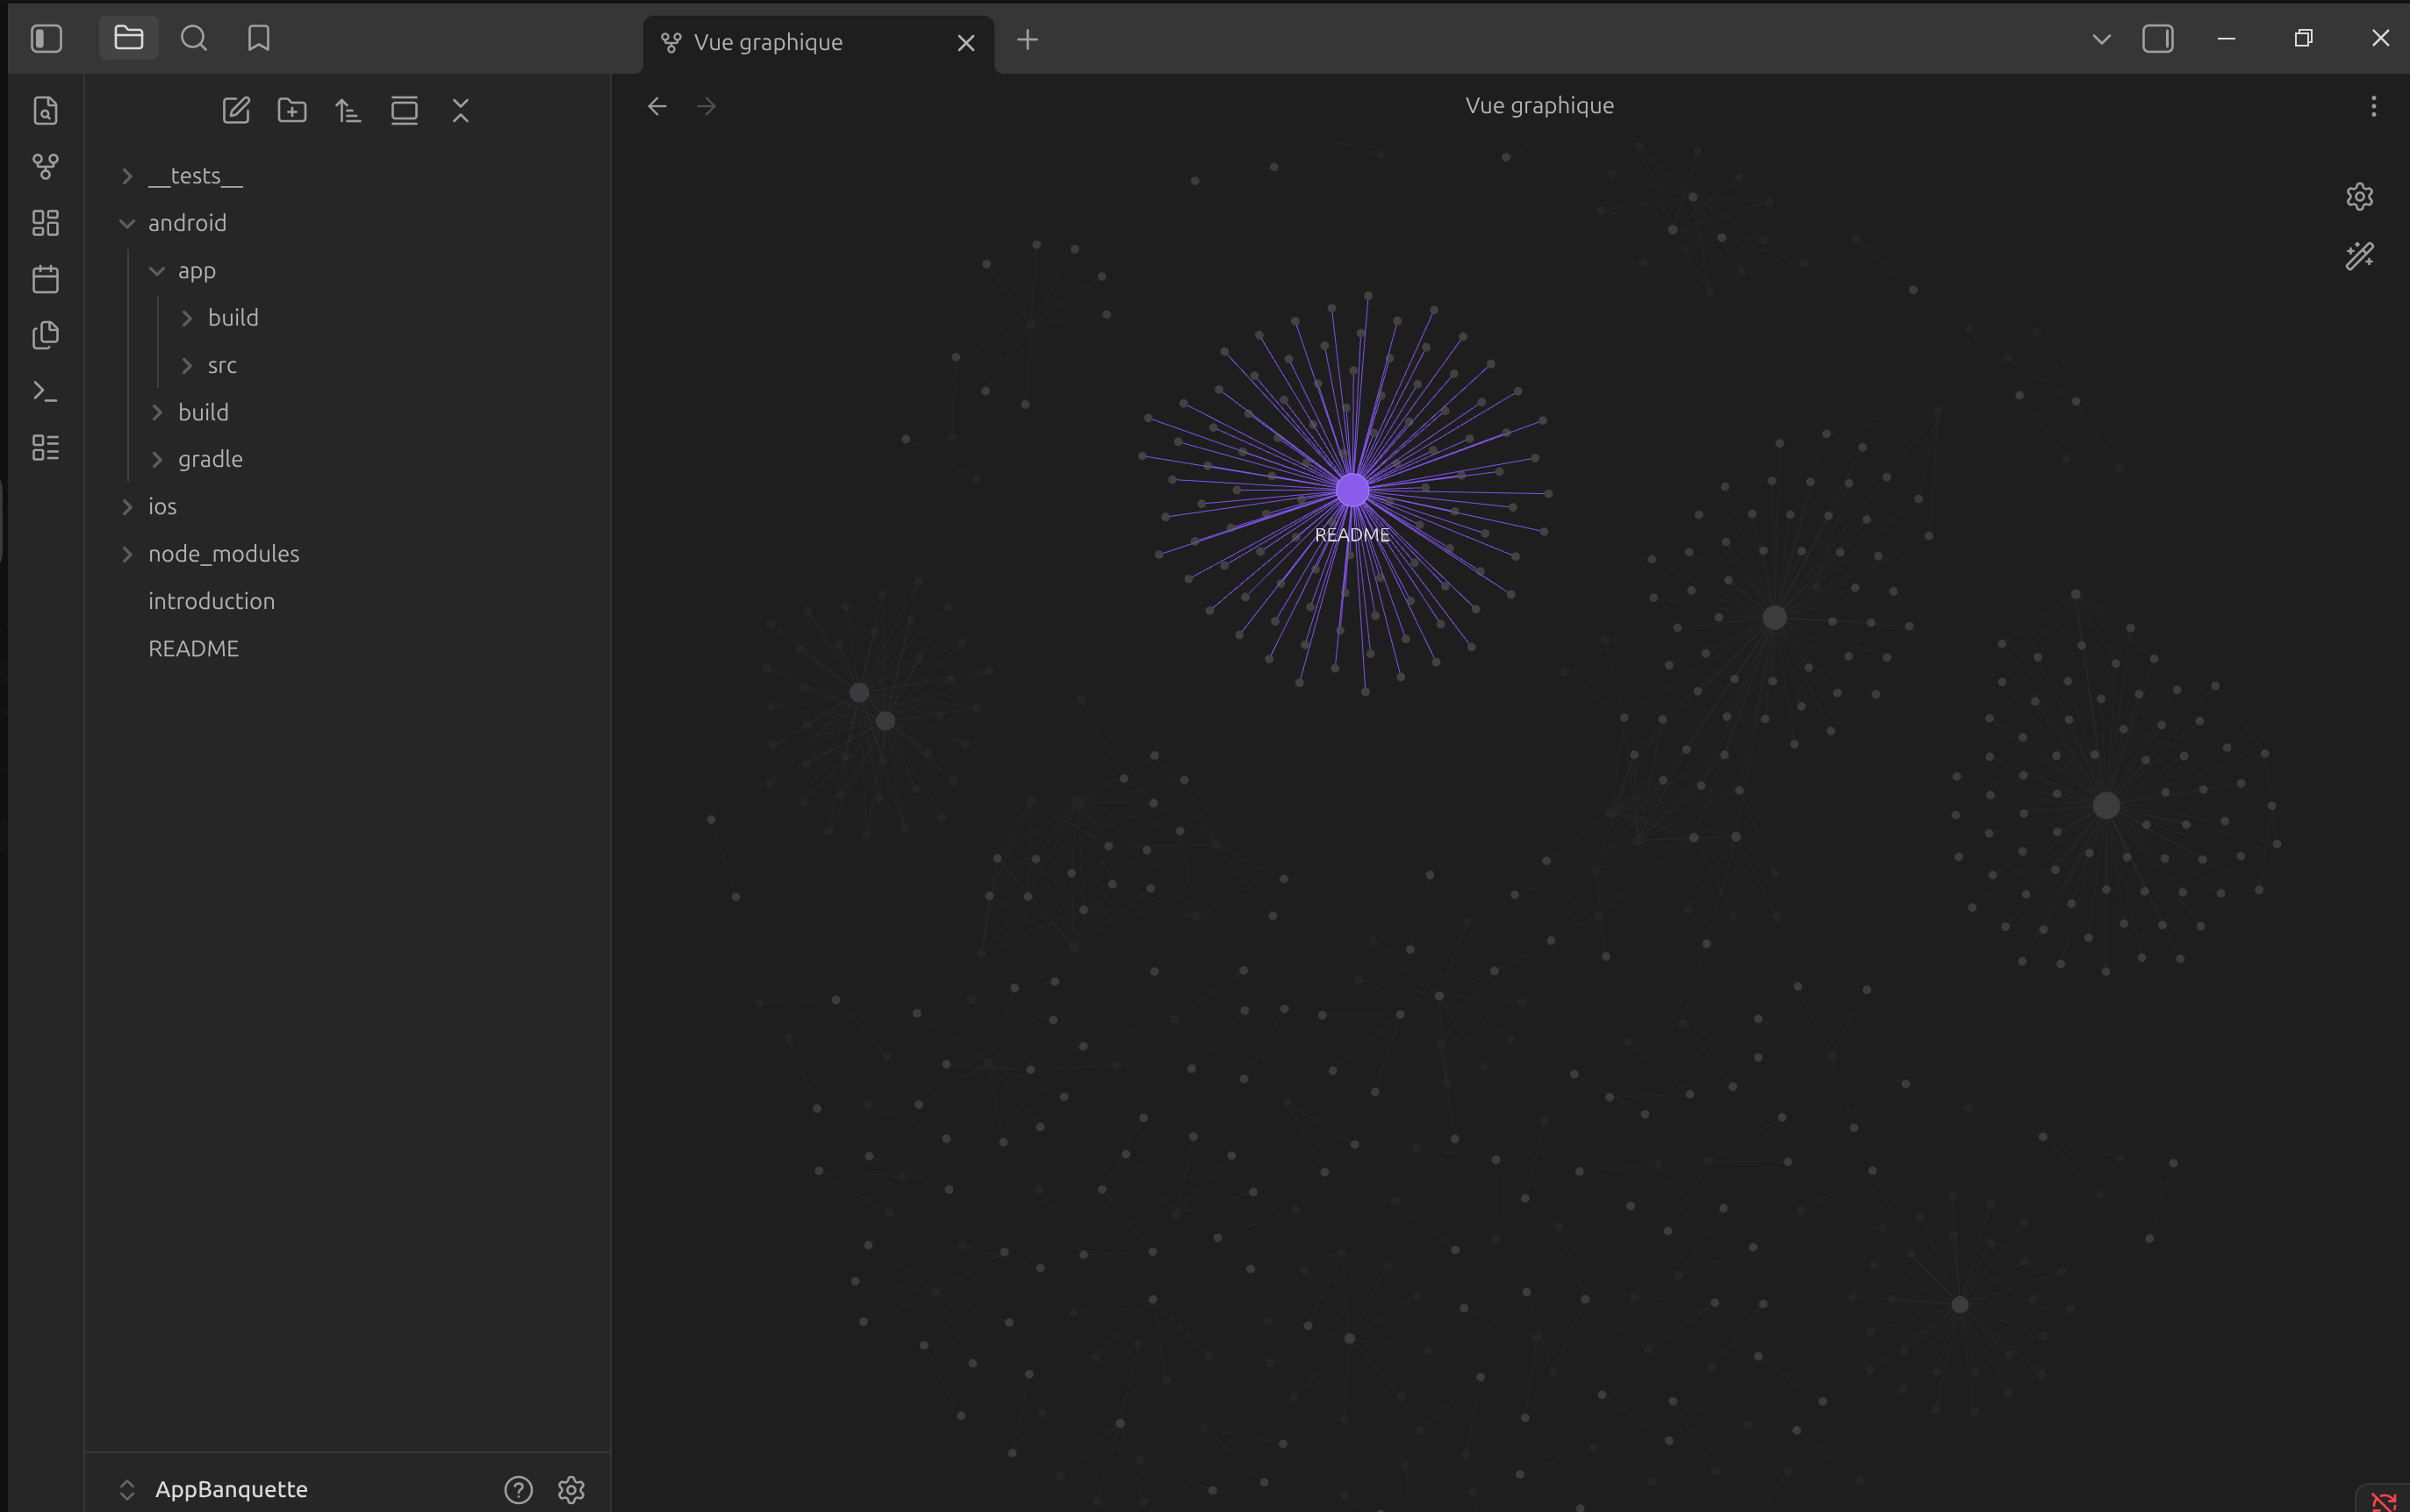Open graph view from left ribbon
The width and height of the screenshot is (2410, 1512).
pyautogui.click(x=45, y=166)
